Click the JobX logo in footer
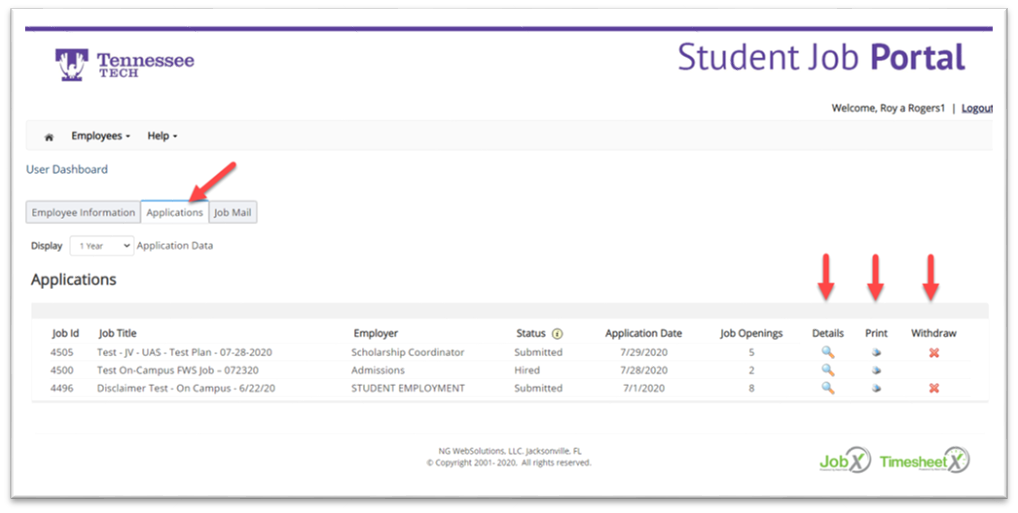This screenshot has height=513, width=1018. (844, 461)
